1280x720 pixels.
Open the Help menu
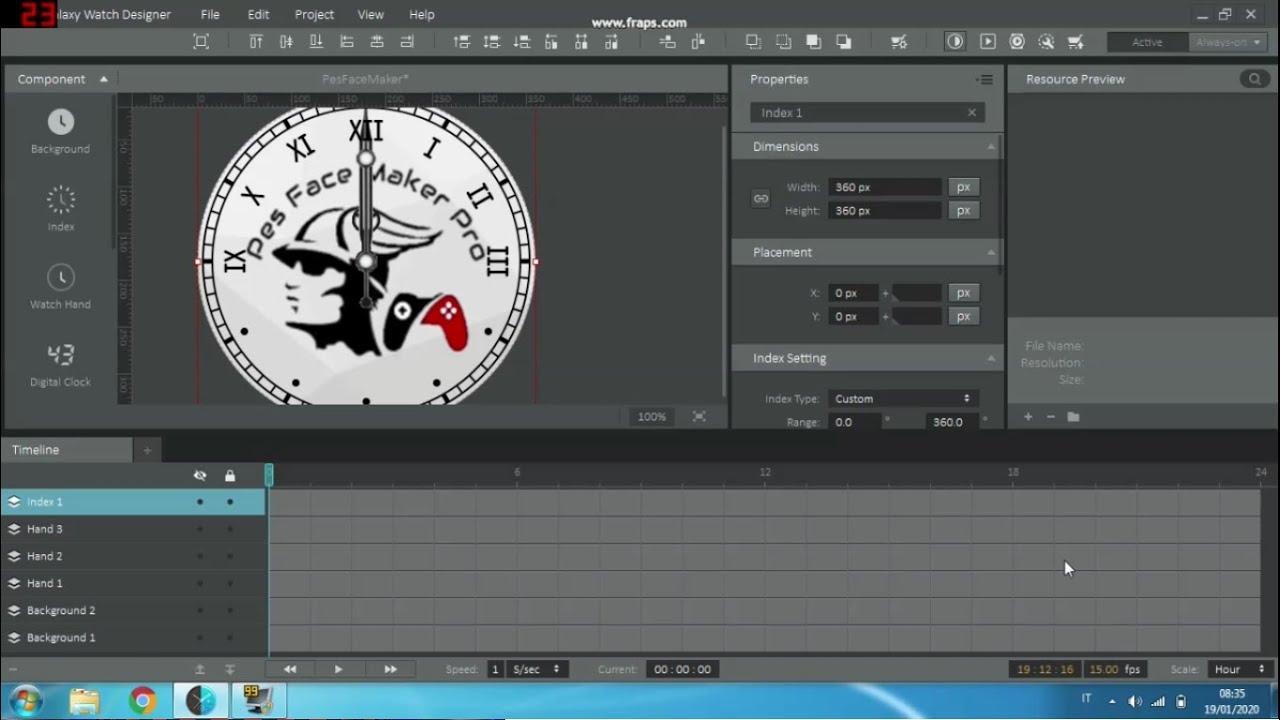coord(422,14)
